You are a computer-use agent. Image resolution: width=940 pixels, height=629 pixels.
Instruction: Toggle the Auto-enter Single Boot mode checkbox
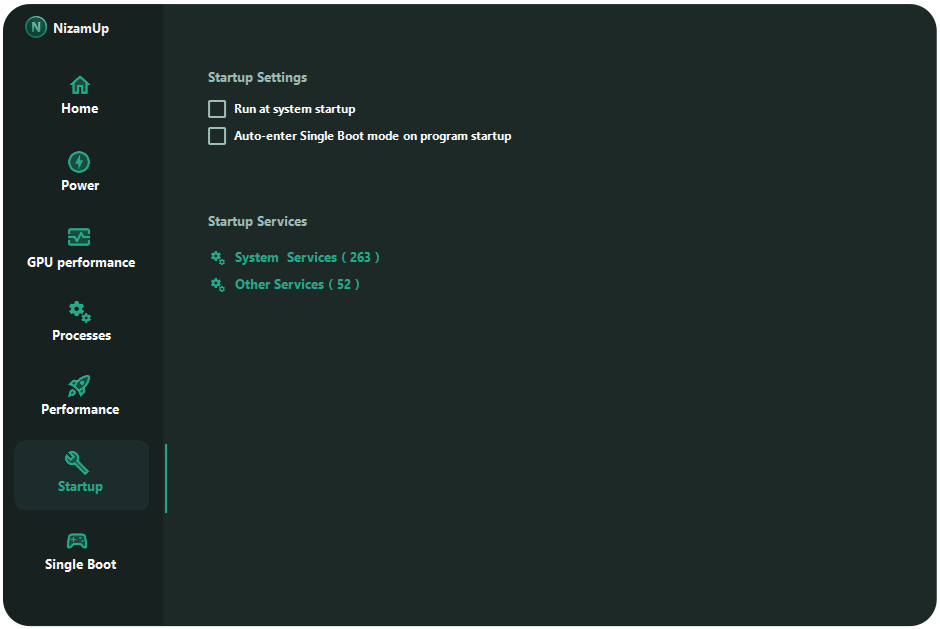(217, 136)
